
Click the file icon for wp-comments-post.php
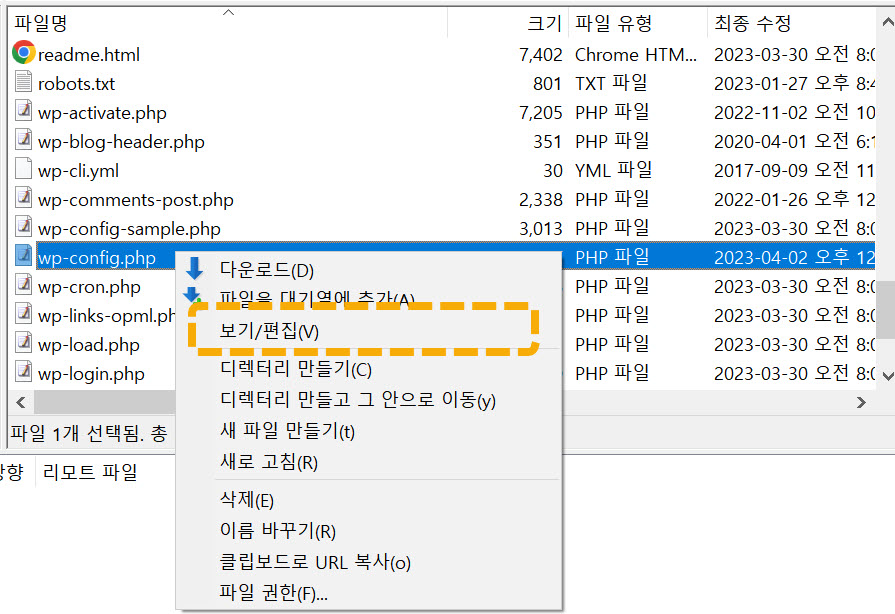click(23, 197)
